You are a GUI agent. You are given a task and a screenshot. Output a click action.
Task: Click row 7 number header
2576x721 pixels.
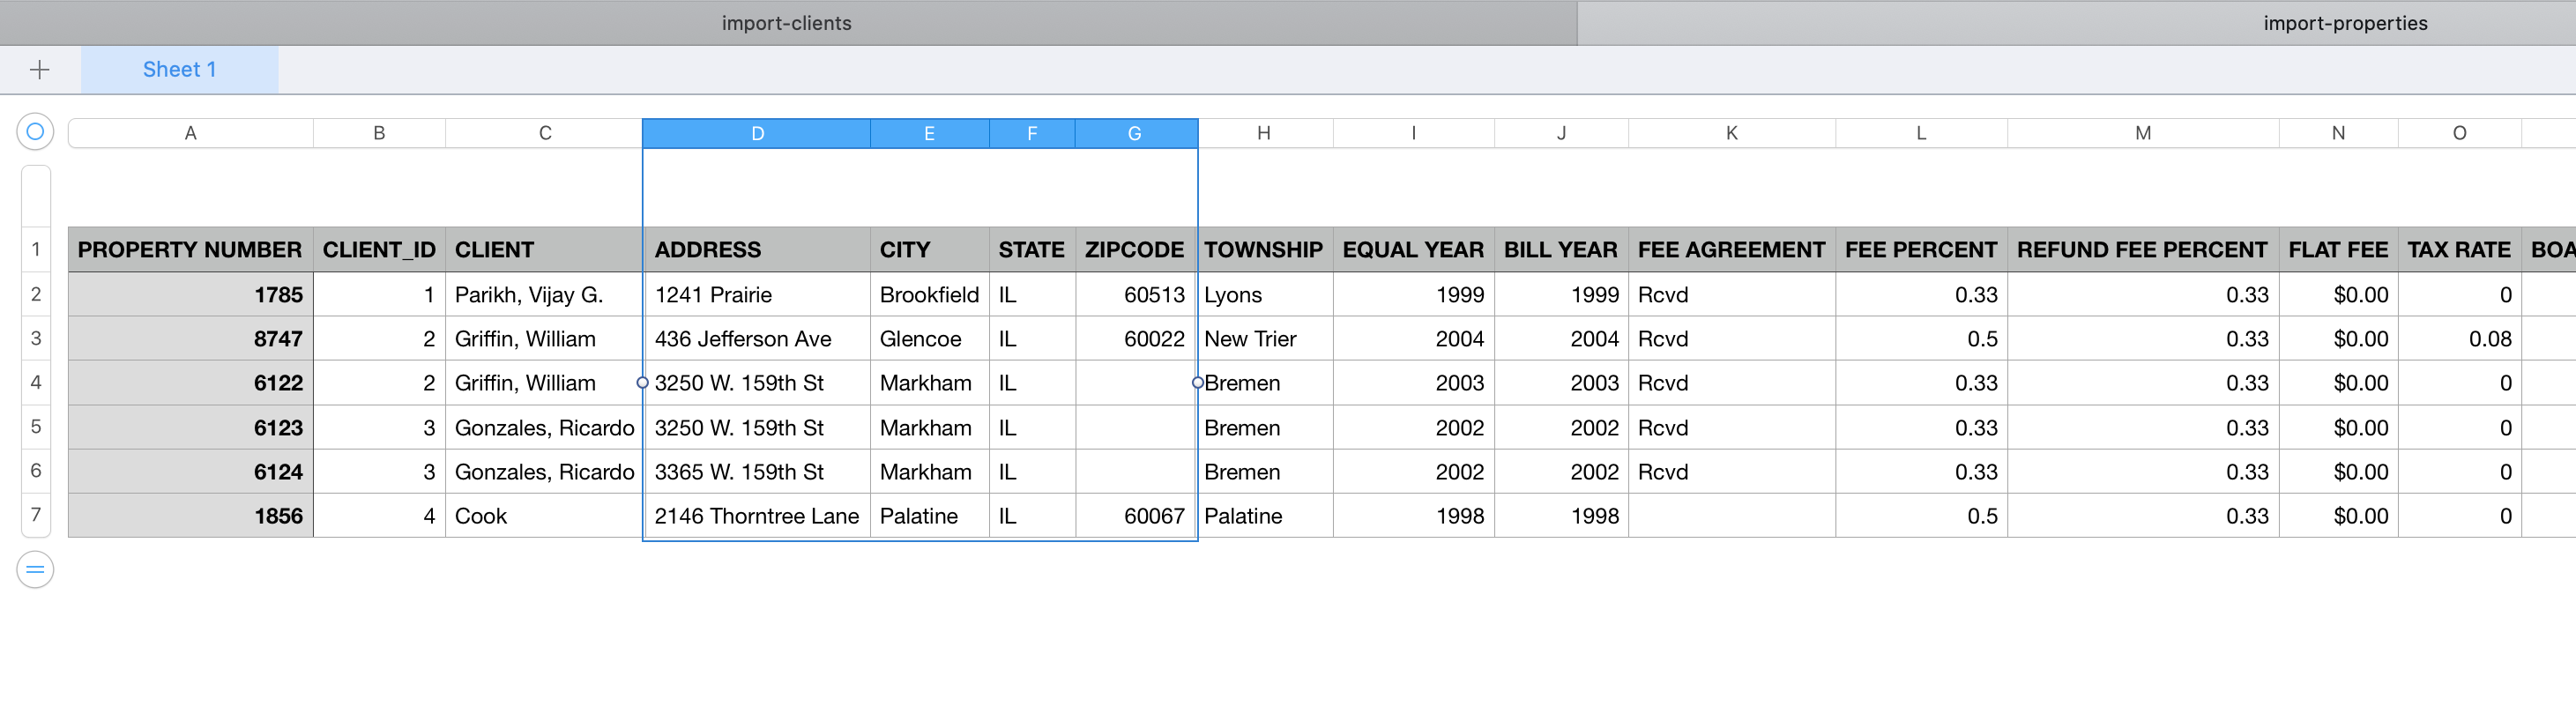pyautogui.click(x=36, y=515)
